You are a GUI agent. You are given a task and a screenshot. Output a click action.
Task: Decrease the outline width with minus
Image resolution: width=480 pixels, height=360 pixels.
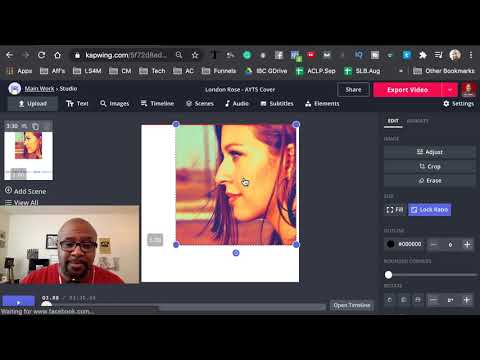click(x=434, y=244)
